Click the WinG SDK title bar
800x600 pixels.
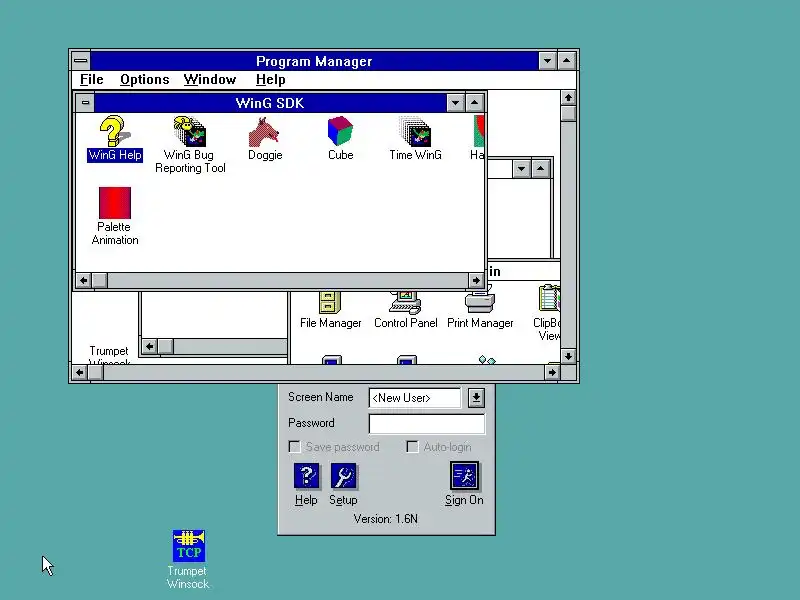pos(270,103)
